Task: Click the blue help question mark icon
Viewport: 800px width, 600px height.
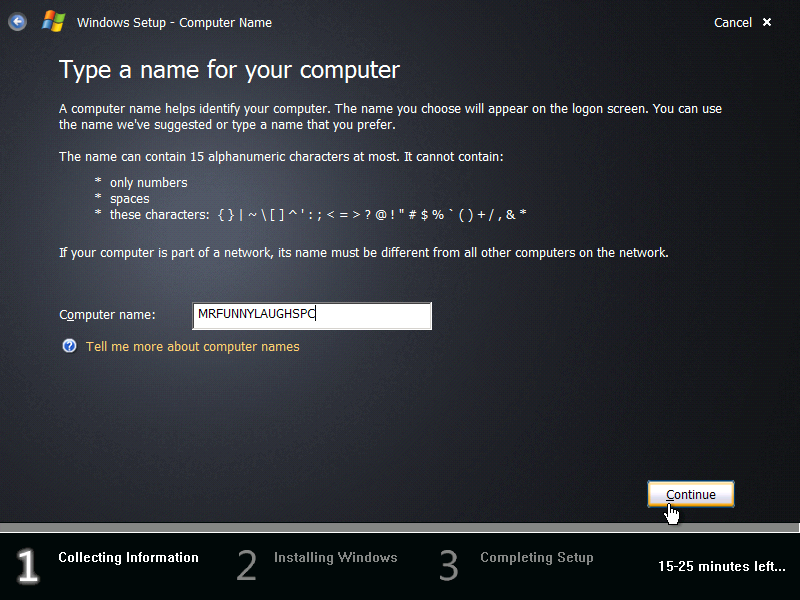Action: point(69,346)
